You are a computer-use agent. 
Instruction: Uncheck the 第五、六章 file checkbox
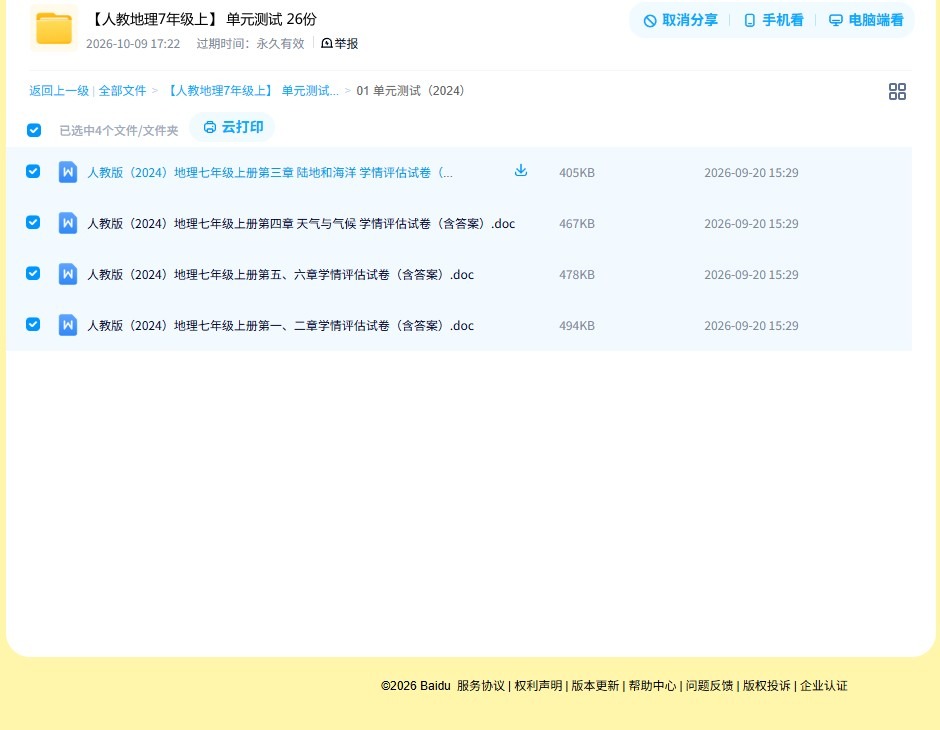click(x=33, y=273)
